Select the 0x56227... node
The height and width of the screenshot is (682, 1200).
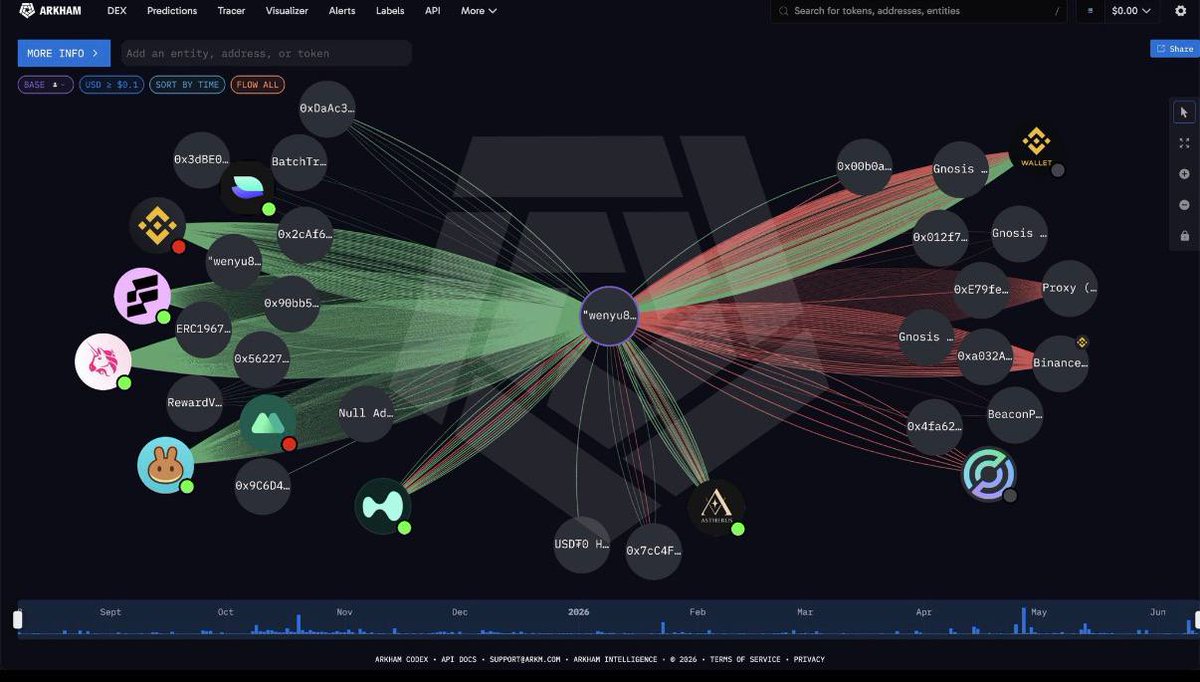pos(261,358)
